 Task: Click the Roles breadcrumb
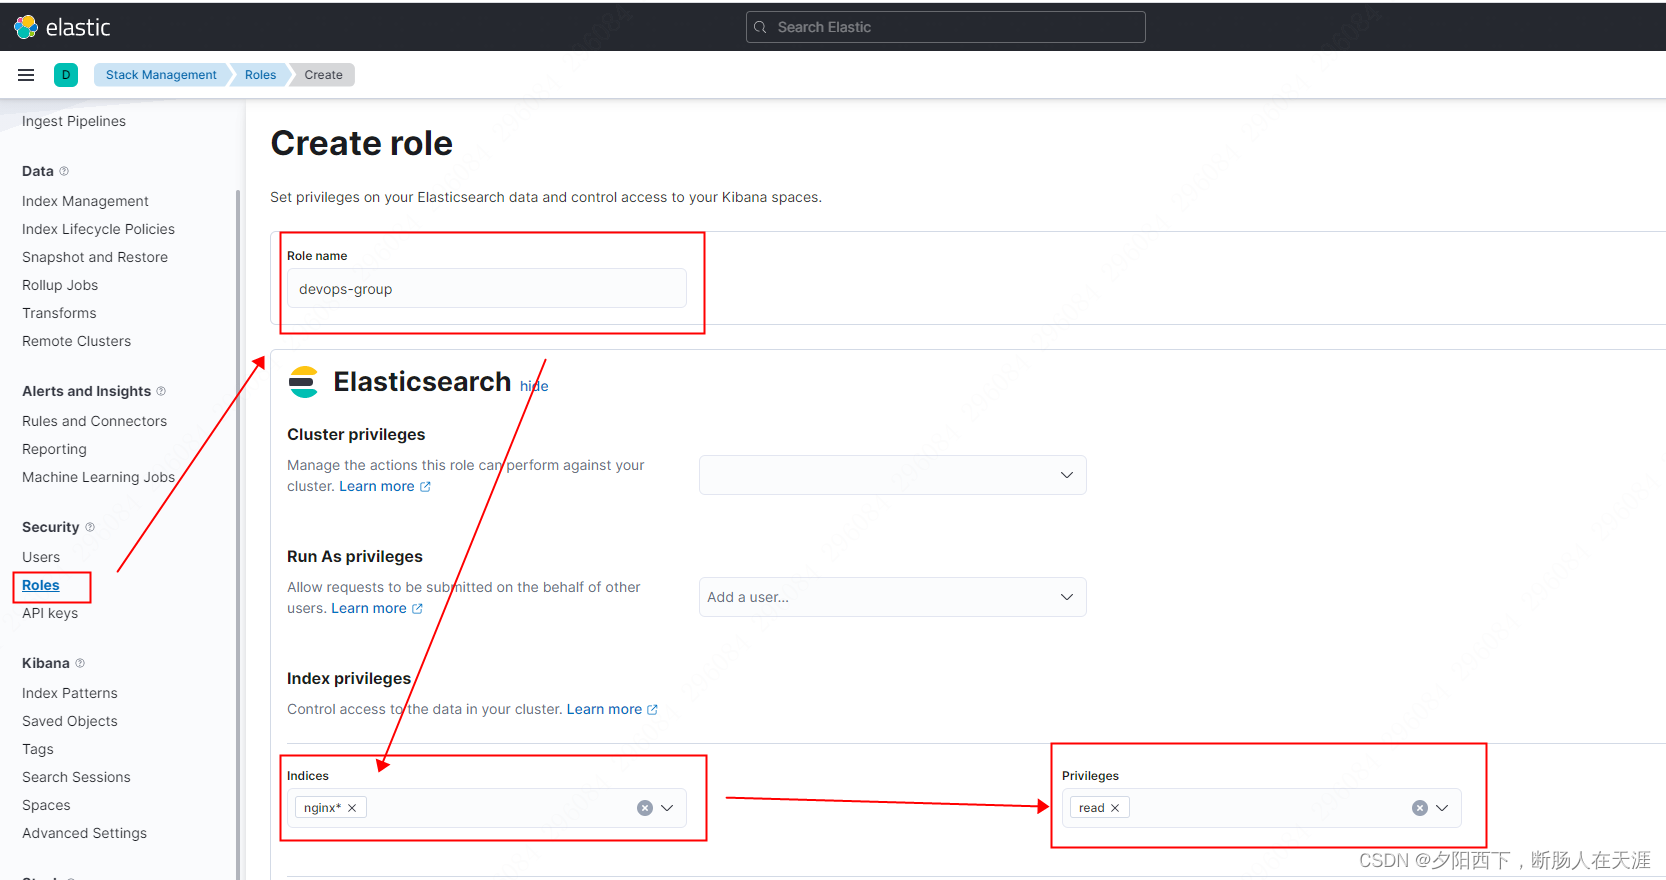[260, 75]
